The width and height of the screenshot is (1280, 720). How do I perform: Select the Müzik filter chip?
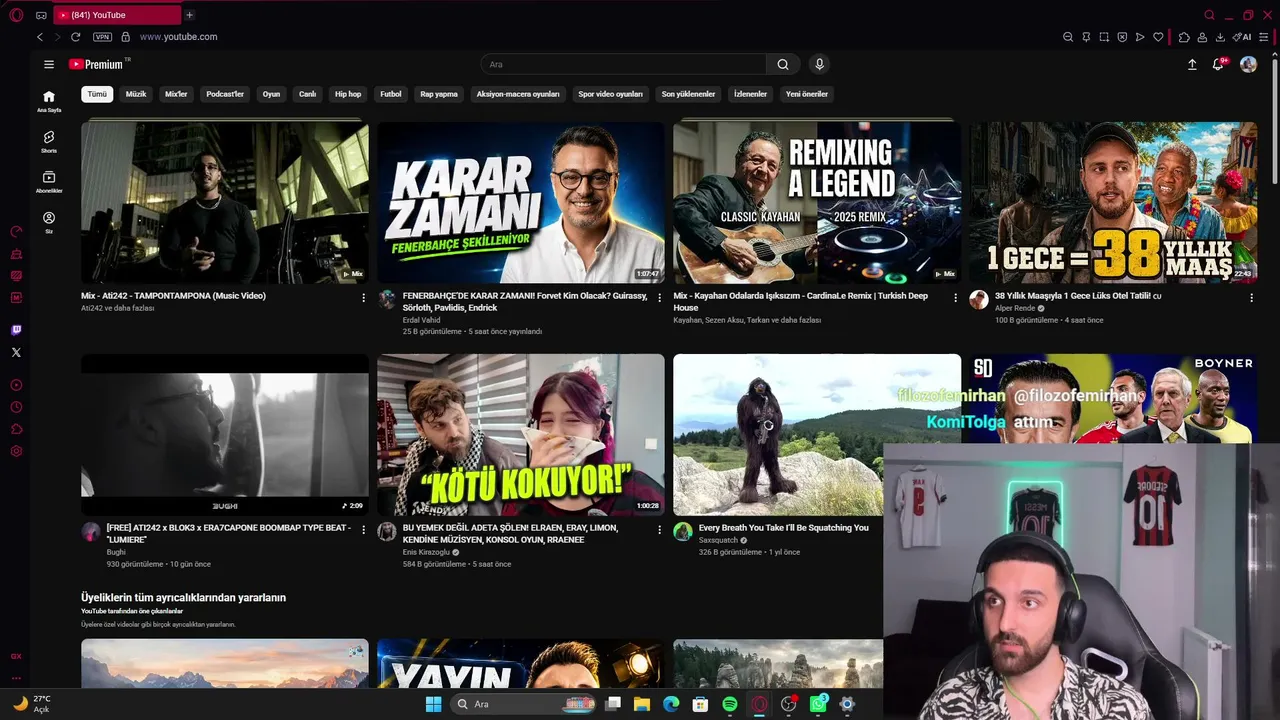136,94
